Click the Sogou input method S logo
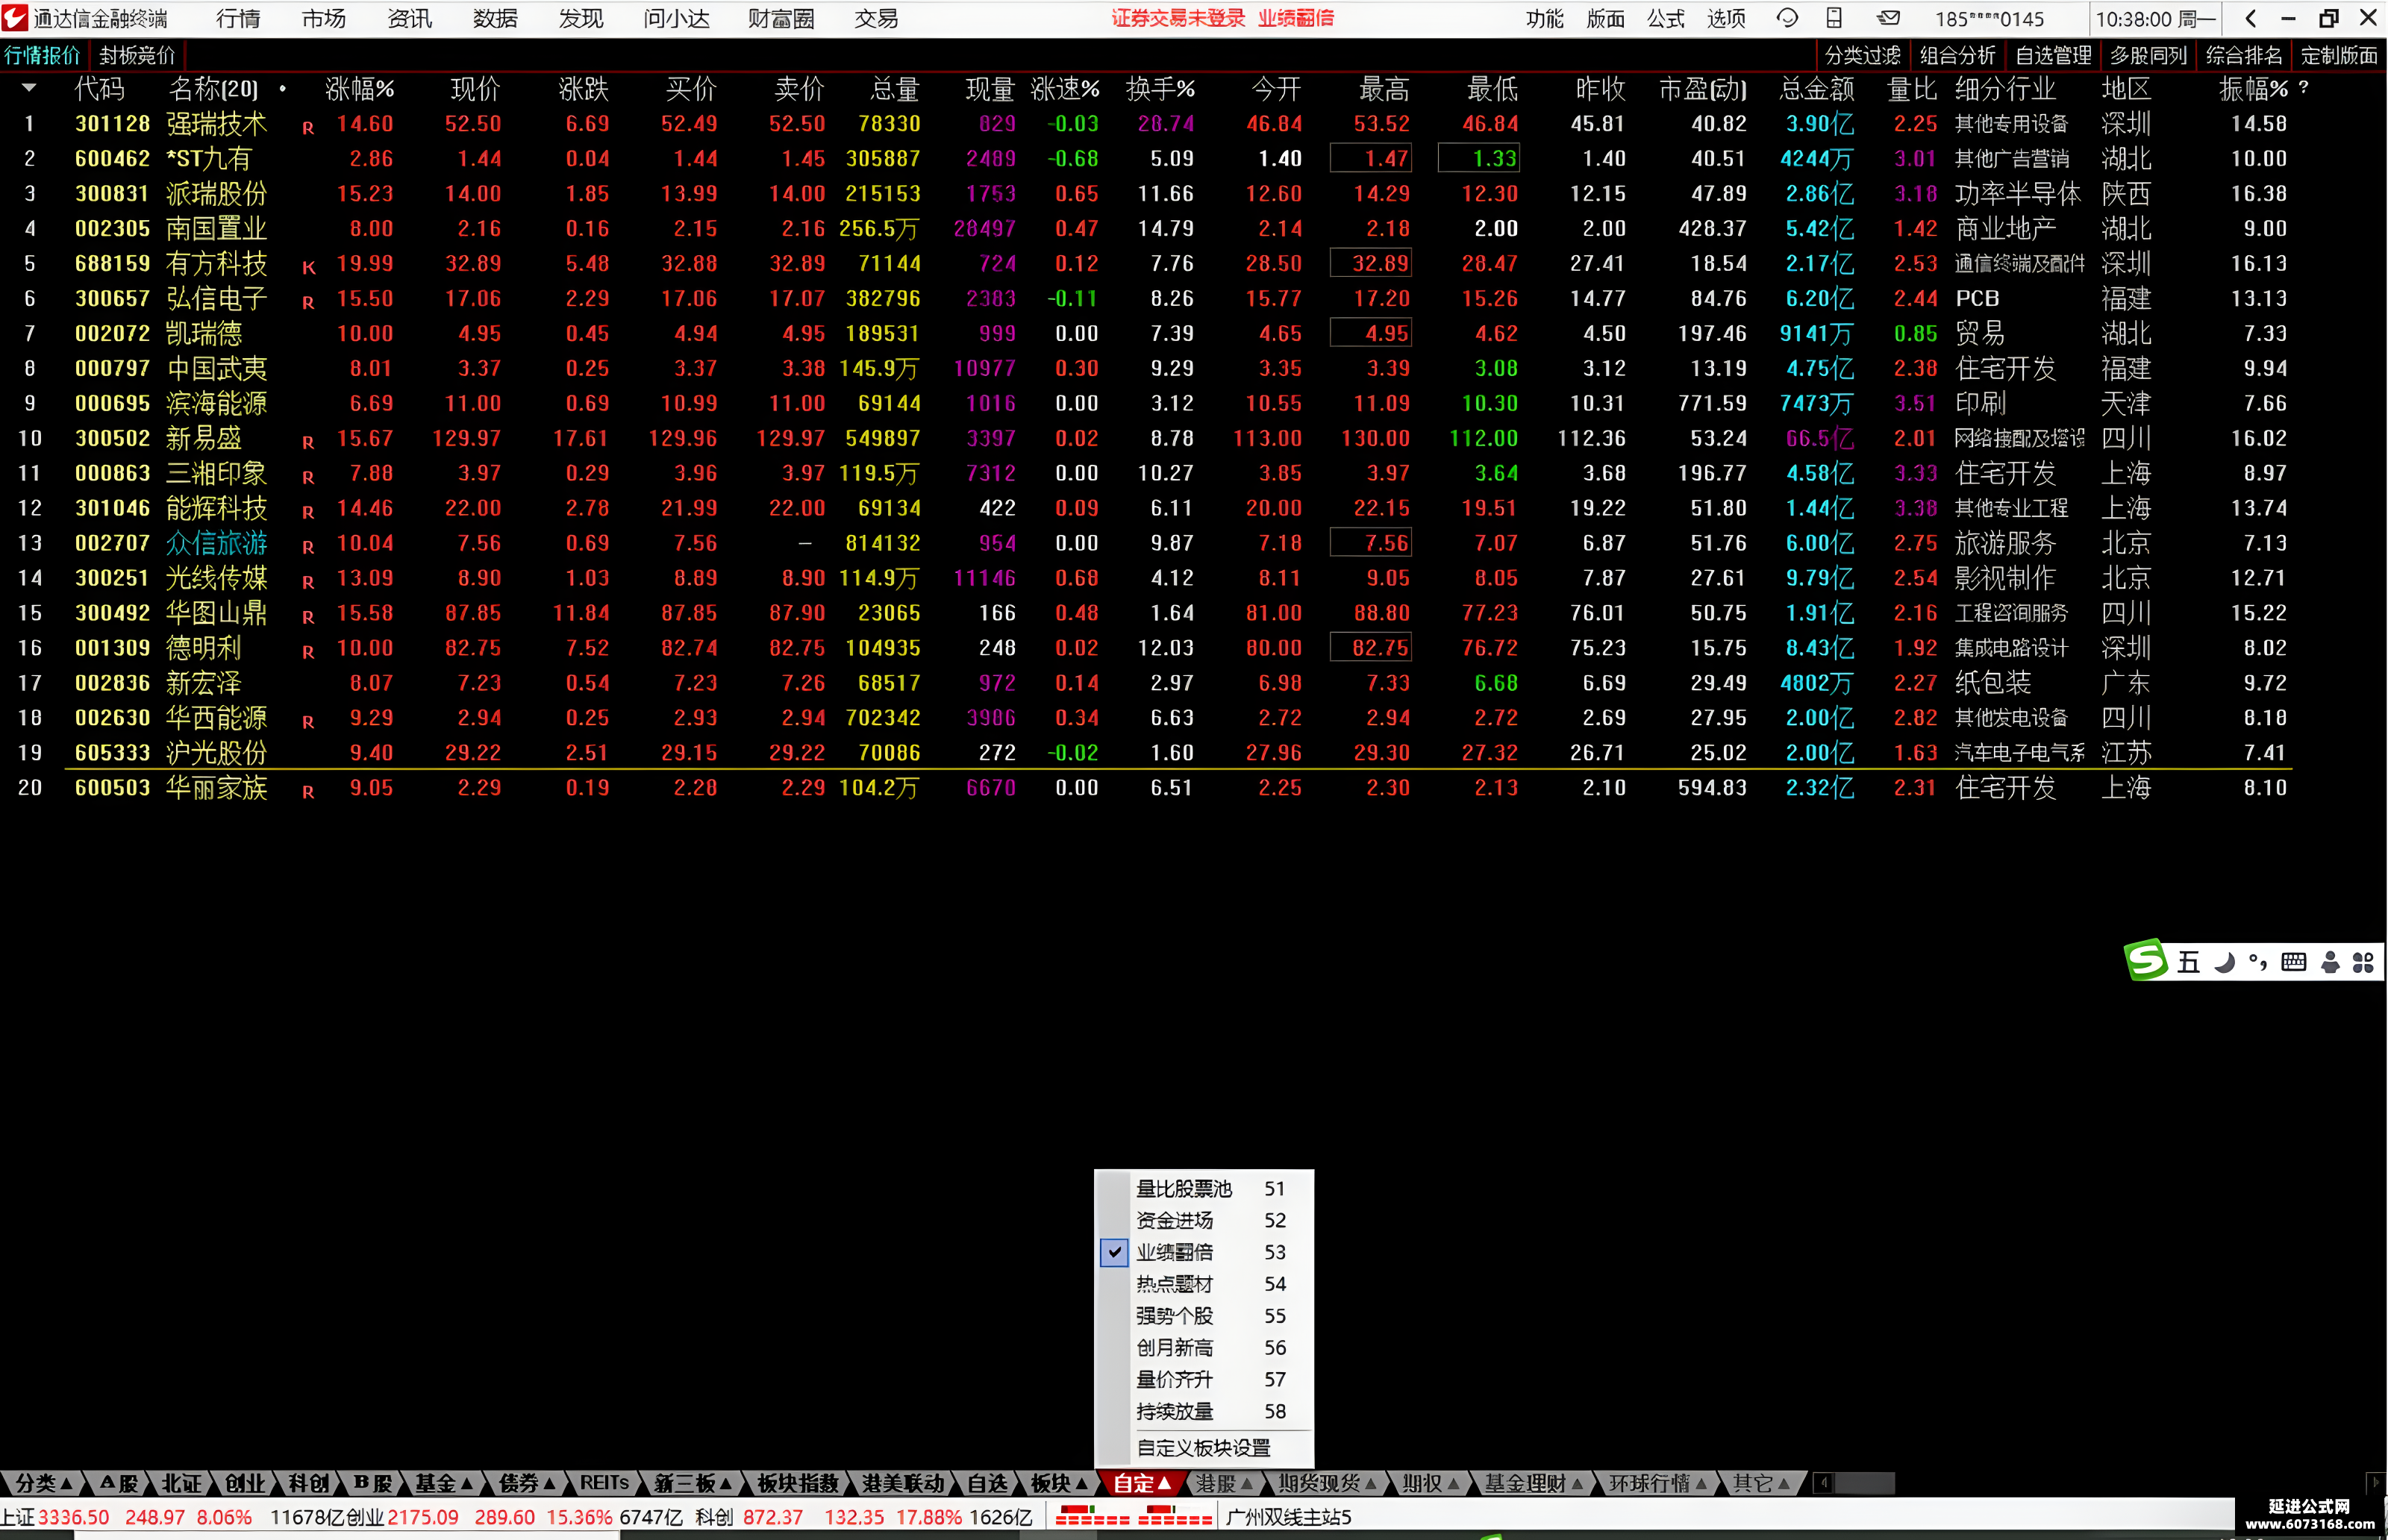Viewport: 2388px width, 1540px height. pos(2146,961)
